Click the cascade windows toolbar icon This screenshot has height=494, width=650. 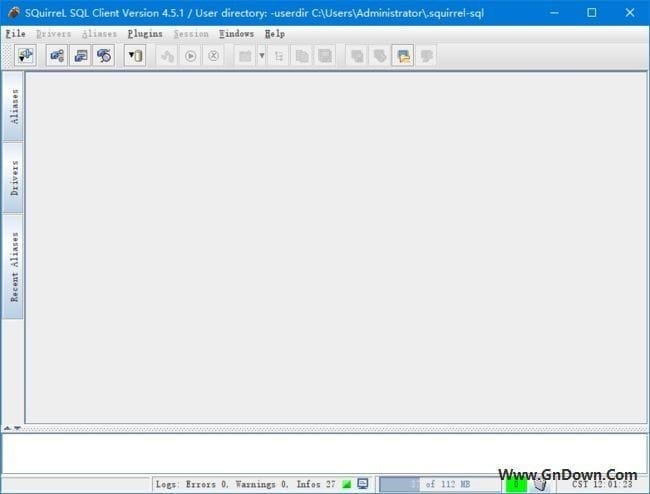click(356, 56)
